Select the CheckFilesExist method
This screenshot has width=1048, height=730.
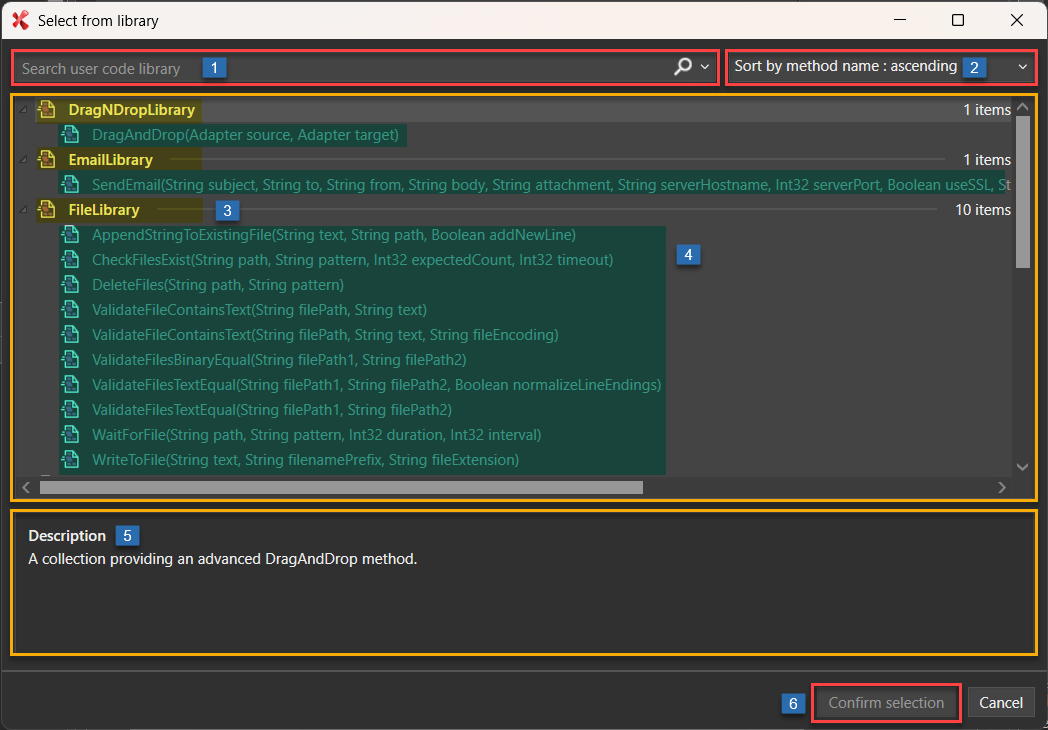click(352, 259)
